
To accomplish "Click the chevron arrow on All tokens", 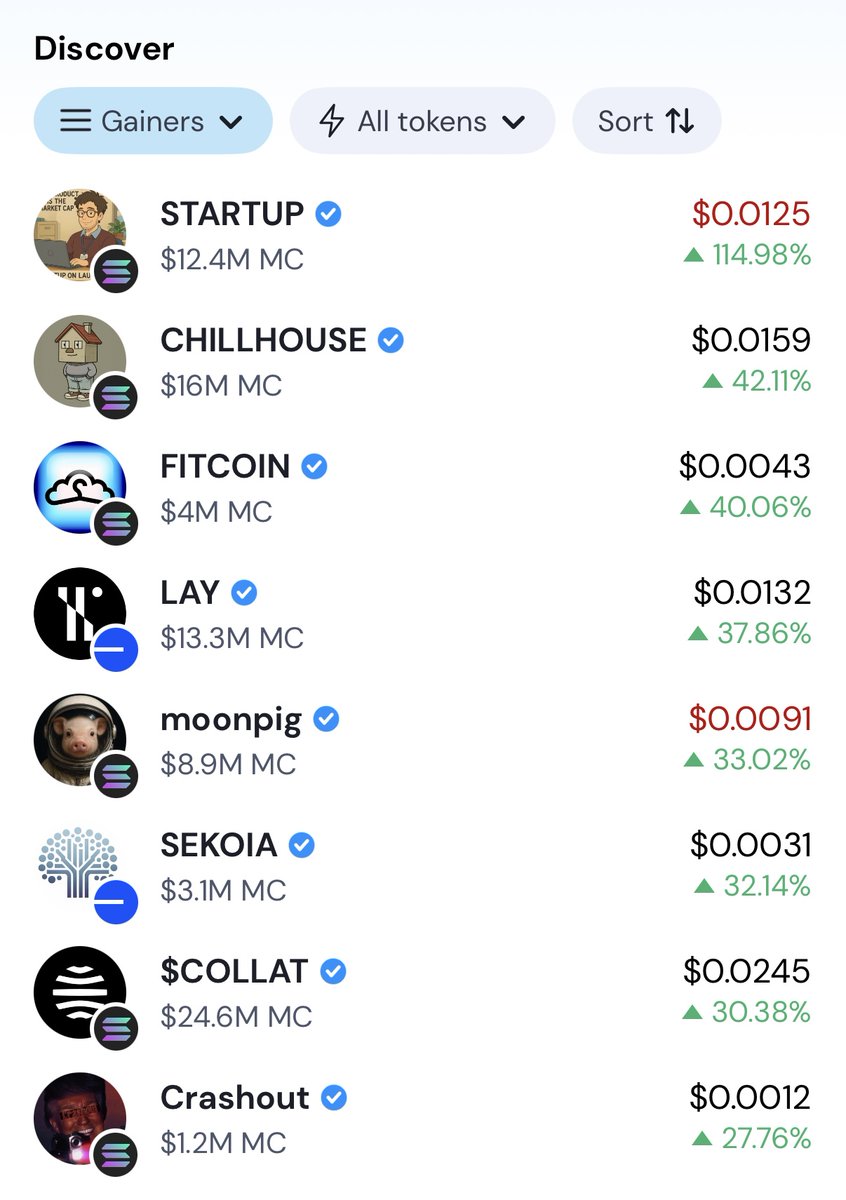I will [x=514, y=122].
